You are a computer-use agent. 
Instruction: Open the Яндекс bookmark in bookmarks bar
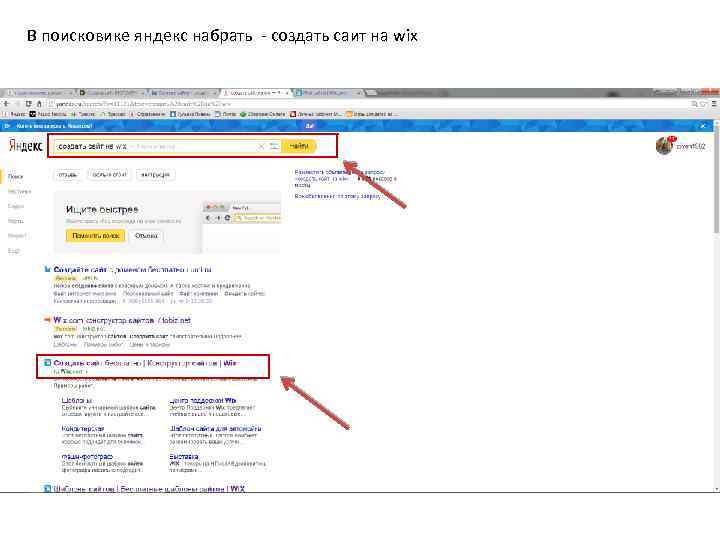(14, 114)
